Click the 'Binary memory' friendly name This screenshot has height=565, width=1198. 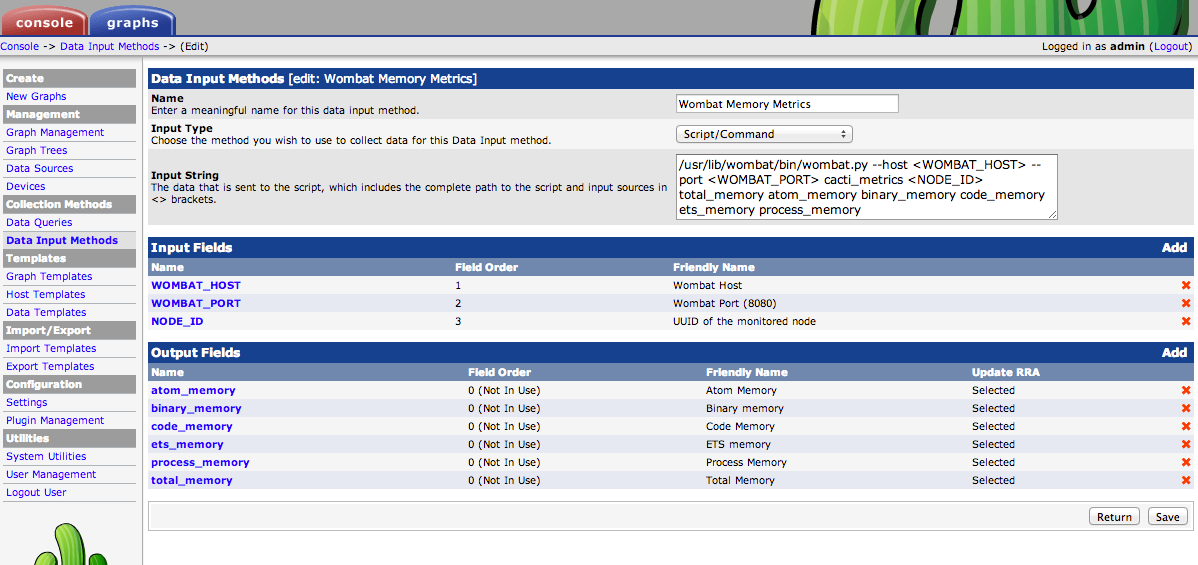(745, 408)
